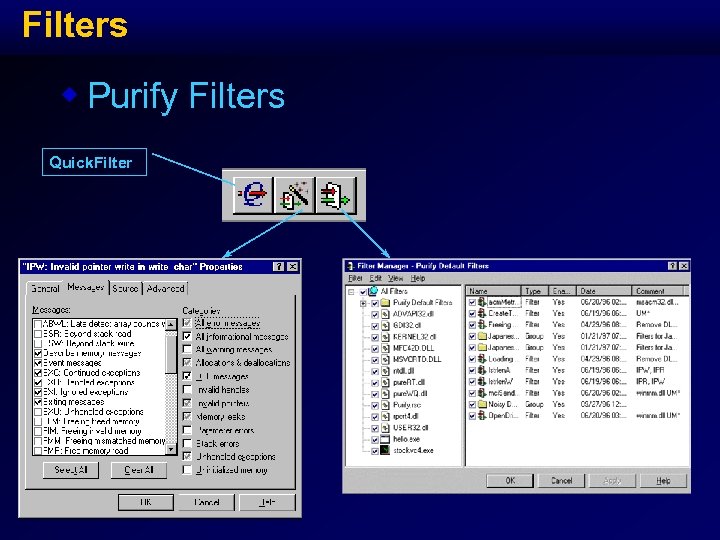Switch to the General tab
This screenshot has height=540, width=720.
45,288
